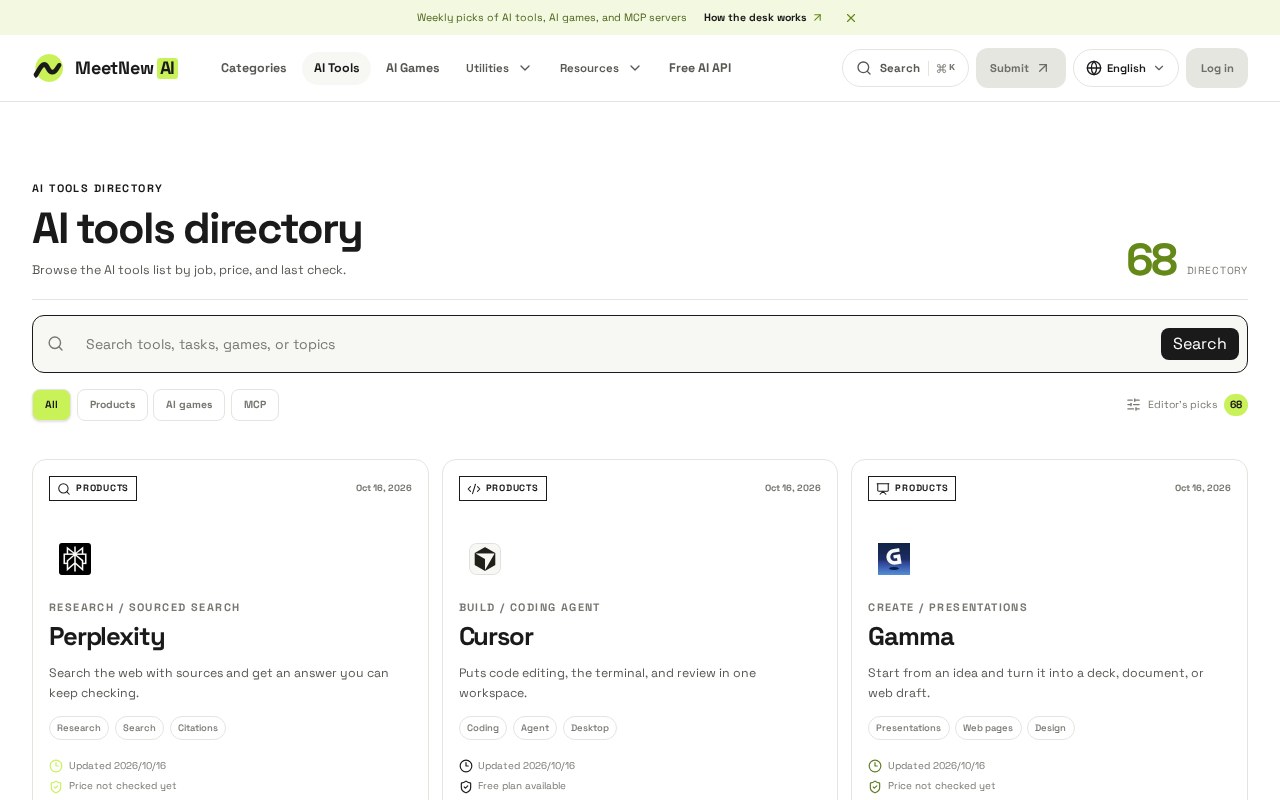Open the How the desk works link
This screenshot has width=1280, height=800.
click(763, 18)
